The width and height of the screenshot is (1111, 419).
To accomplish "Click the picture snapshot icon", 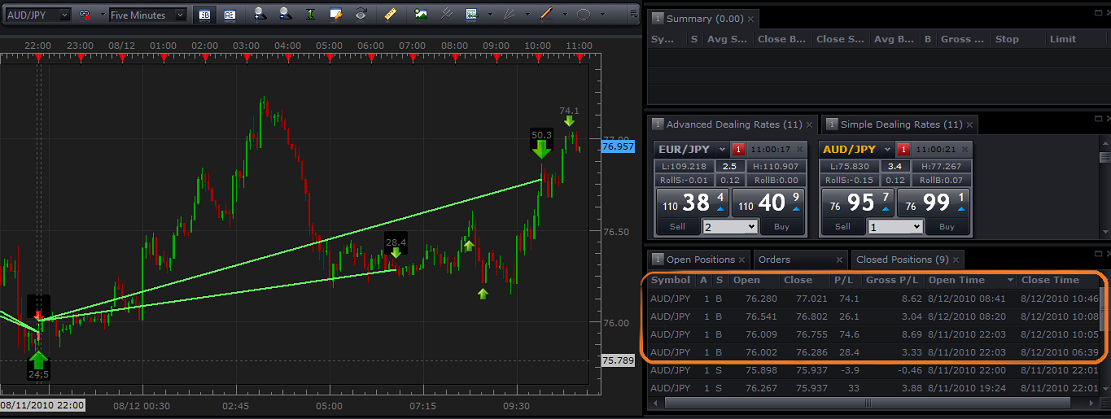I will pyautogui.click(x=421, y=13).
